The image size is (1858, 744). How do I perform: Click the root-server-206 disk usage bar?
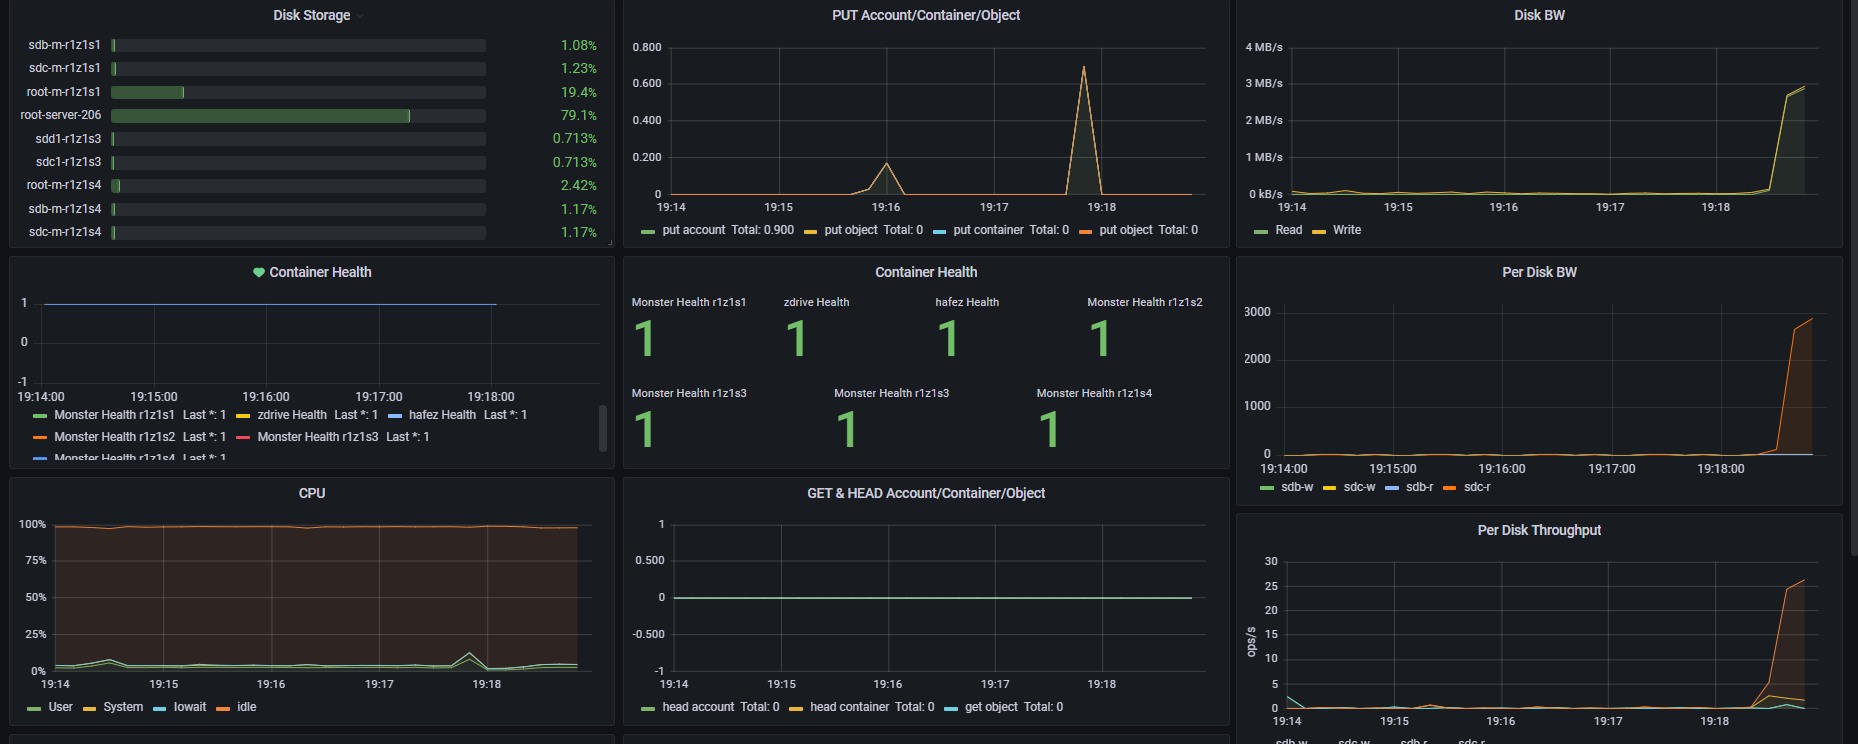298,116
